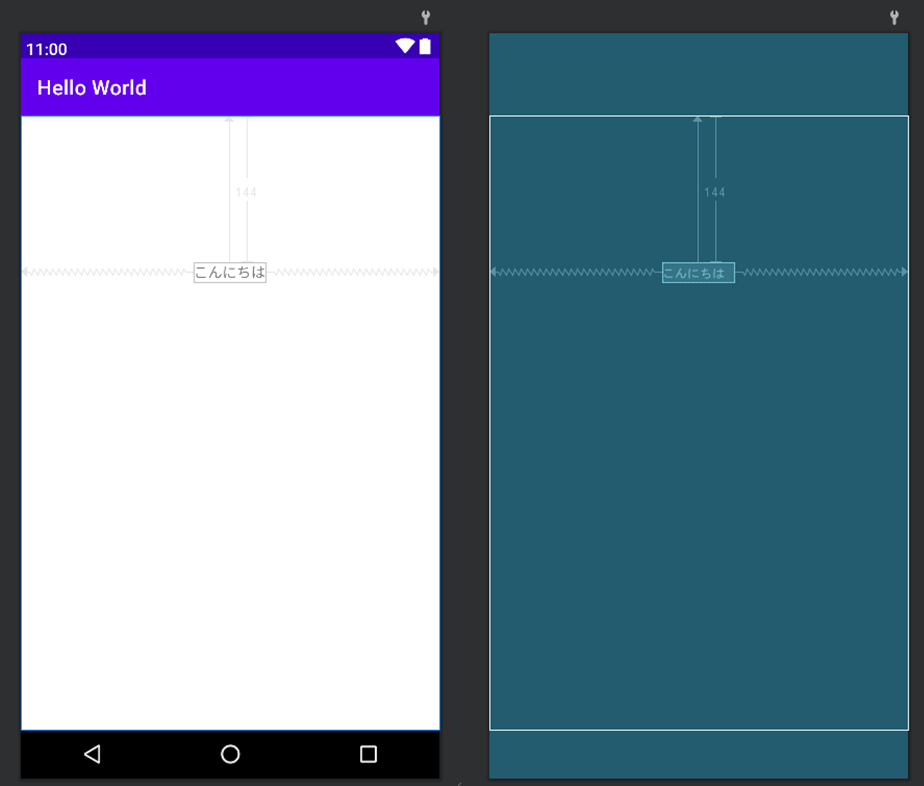924x786 pixels.
Task: Click the left horizontal constraint spring in blueprint
Action: click(x=576, y=272)
